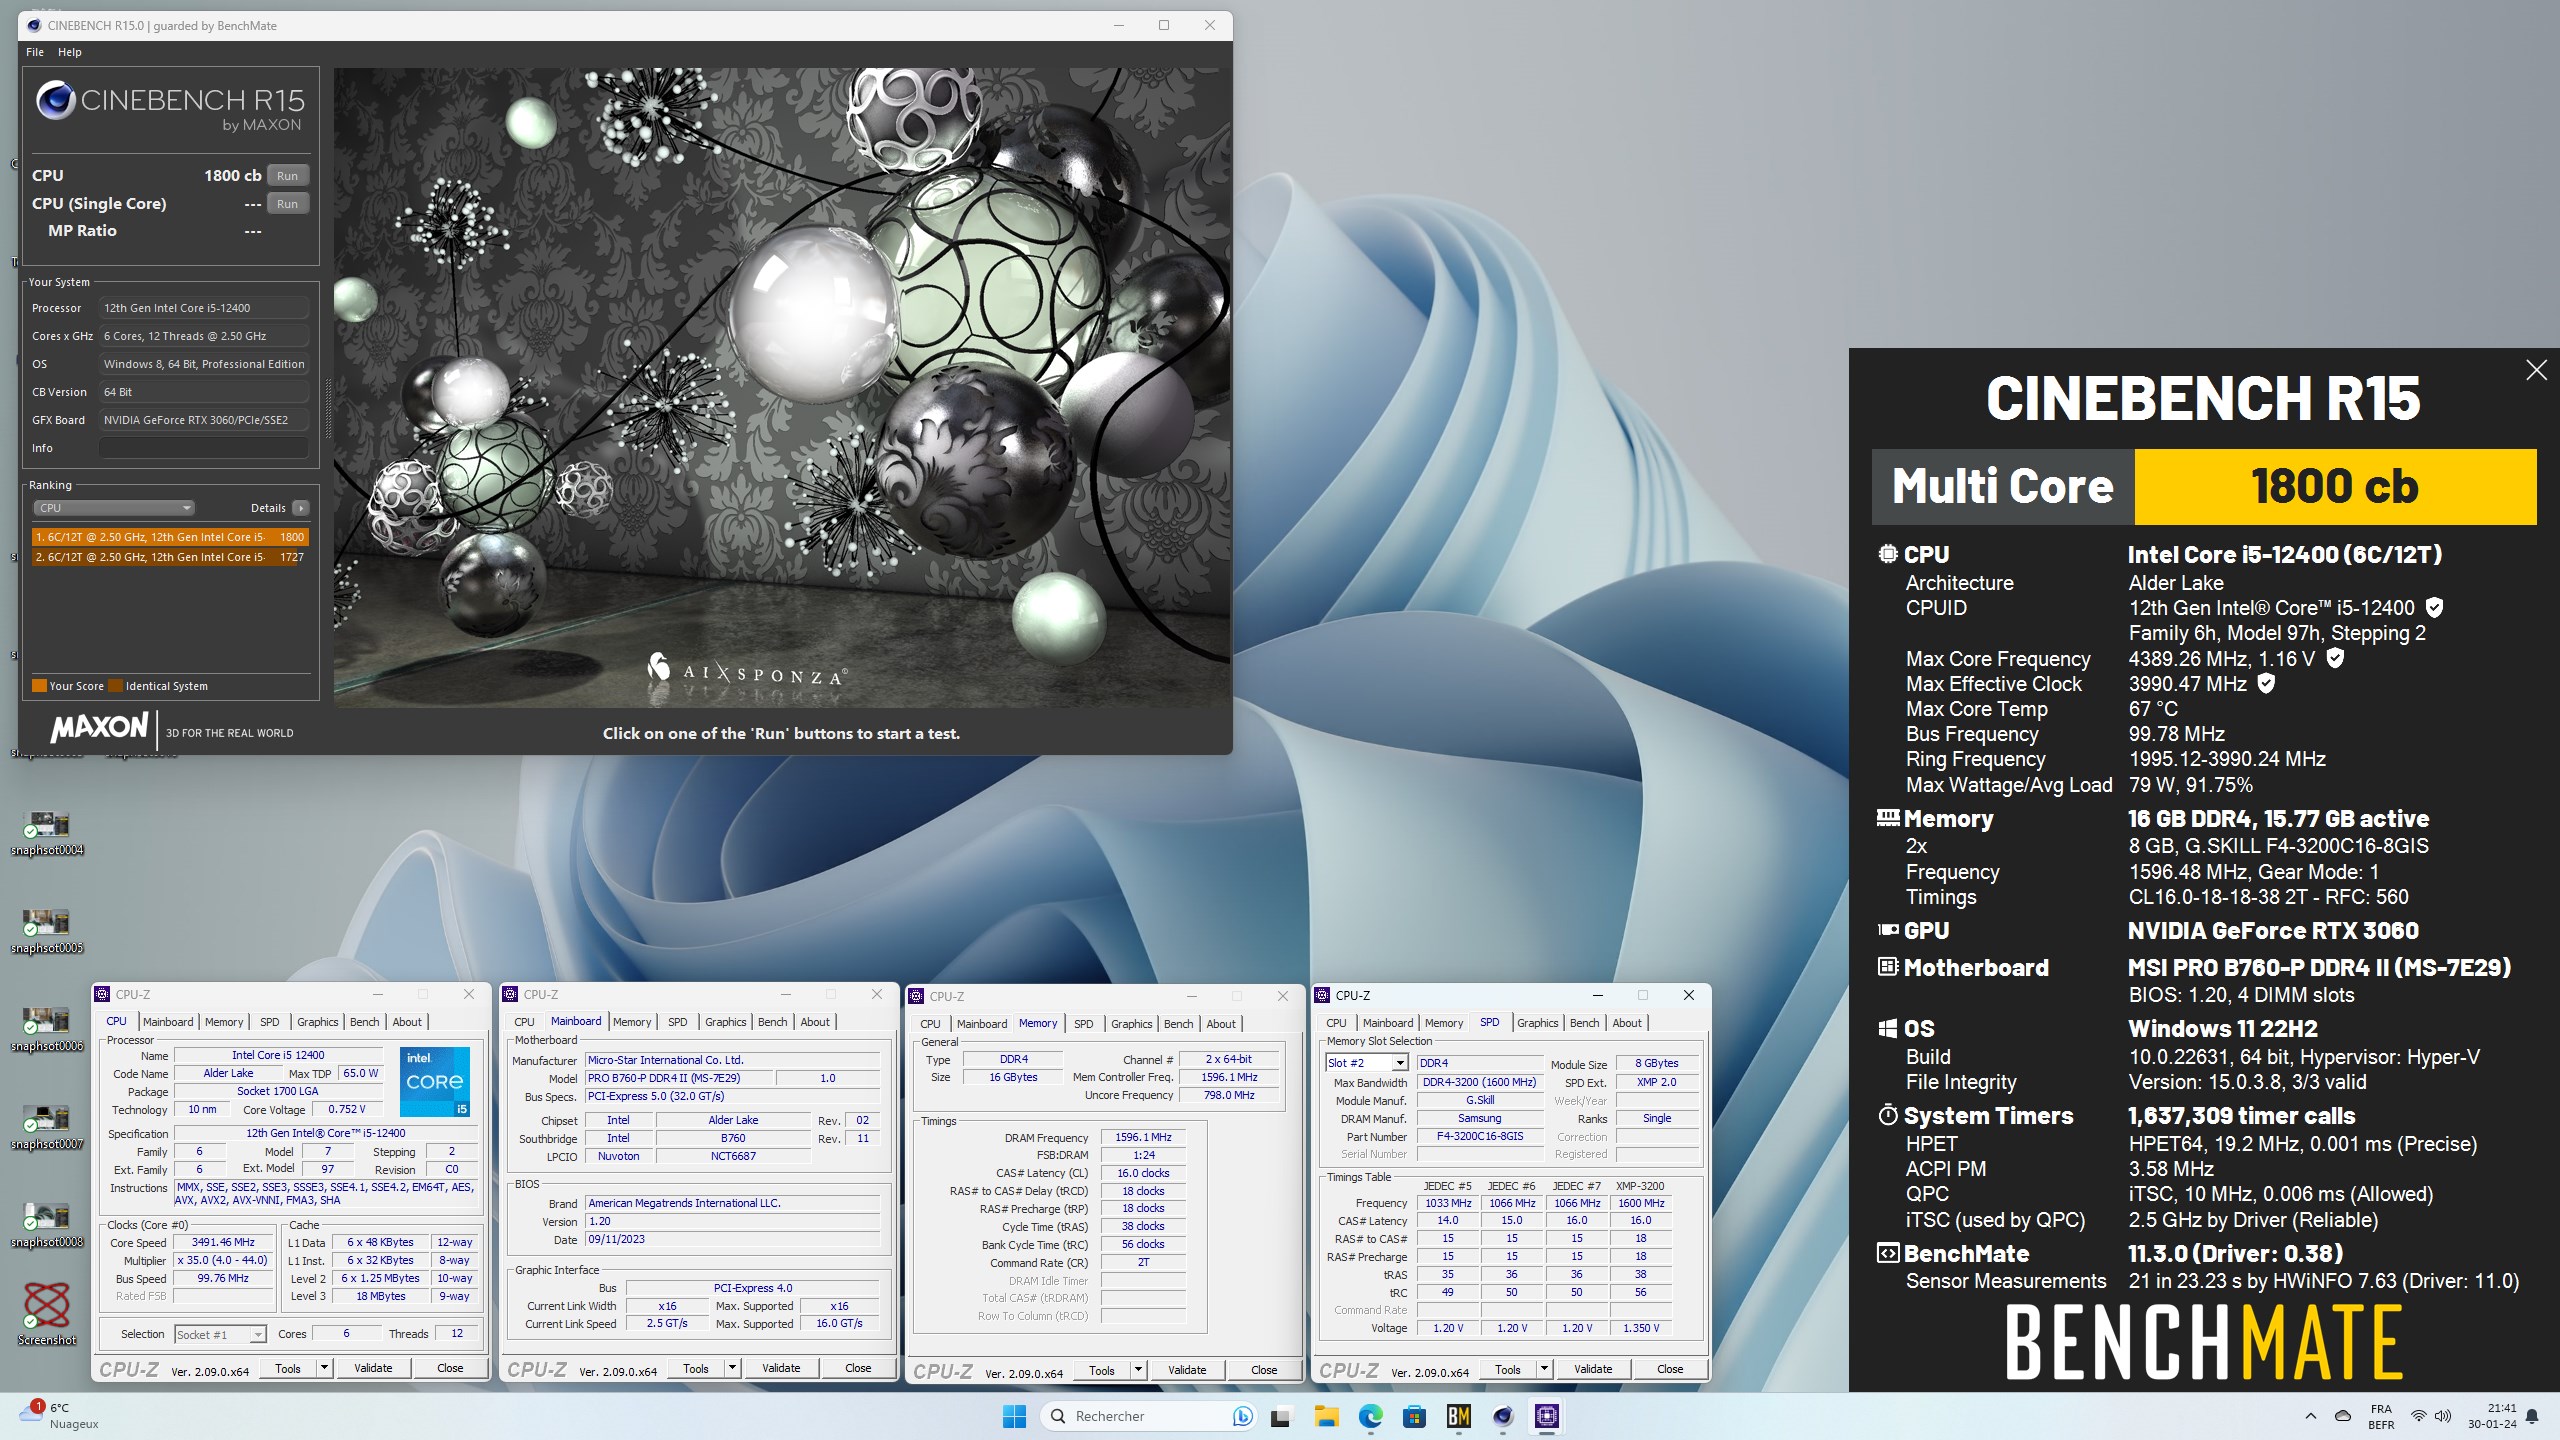This screenshot has width=2560, height=1440.
Task: Click the Motherboard icon in BenchMate panel
Action: 1888,967
